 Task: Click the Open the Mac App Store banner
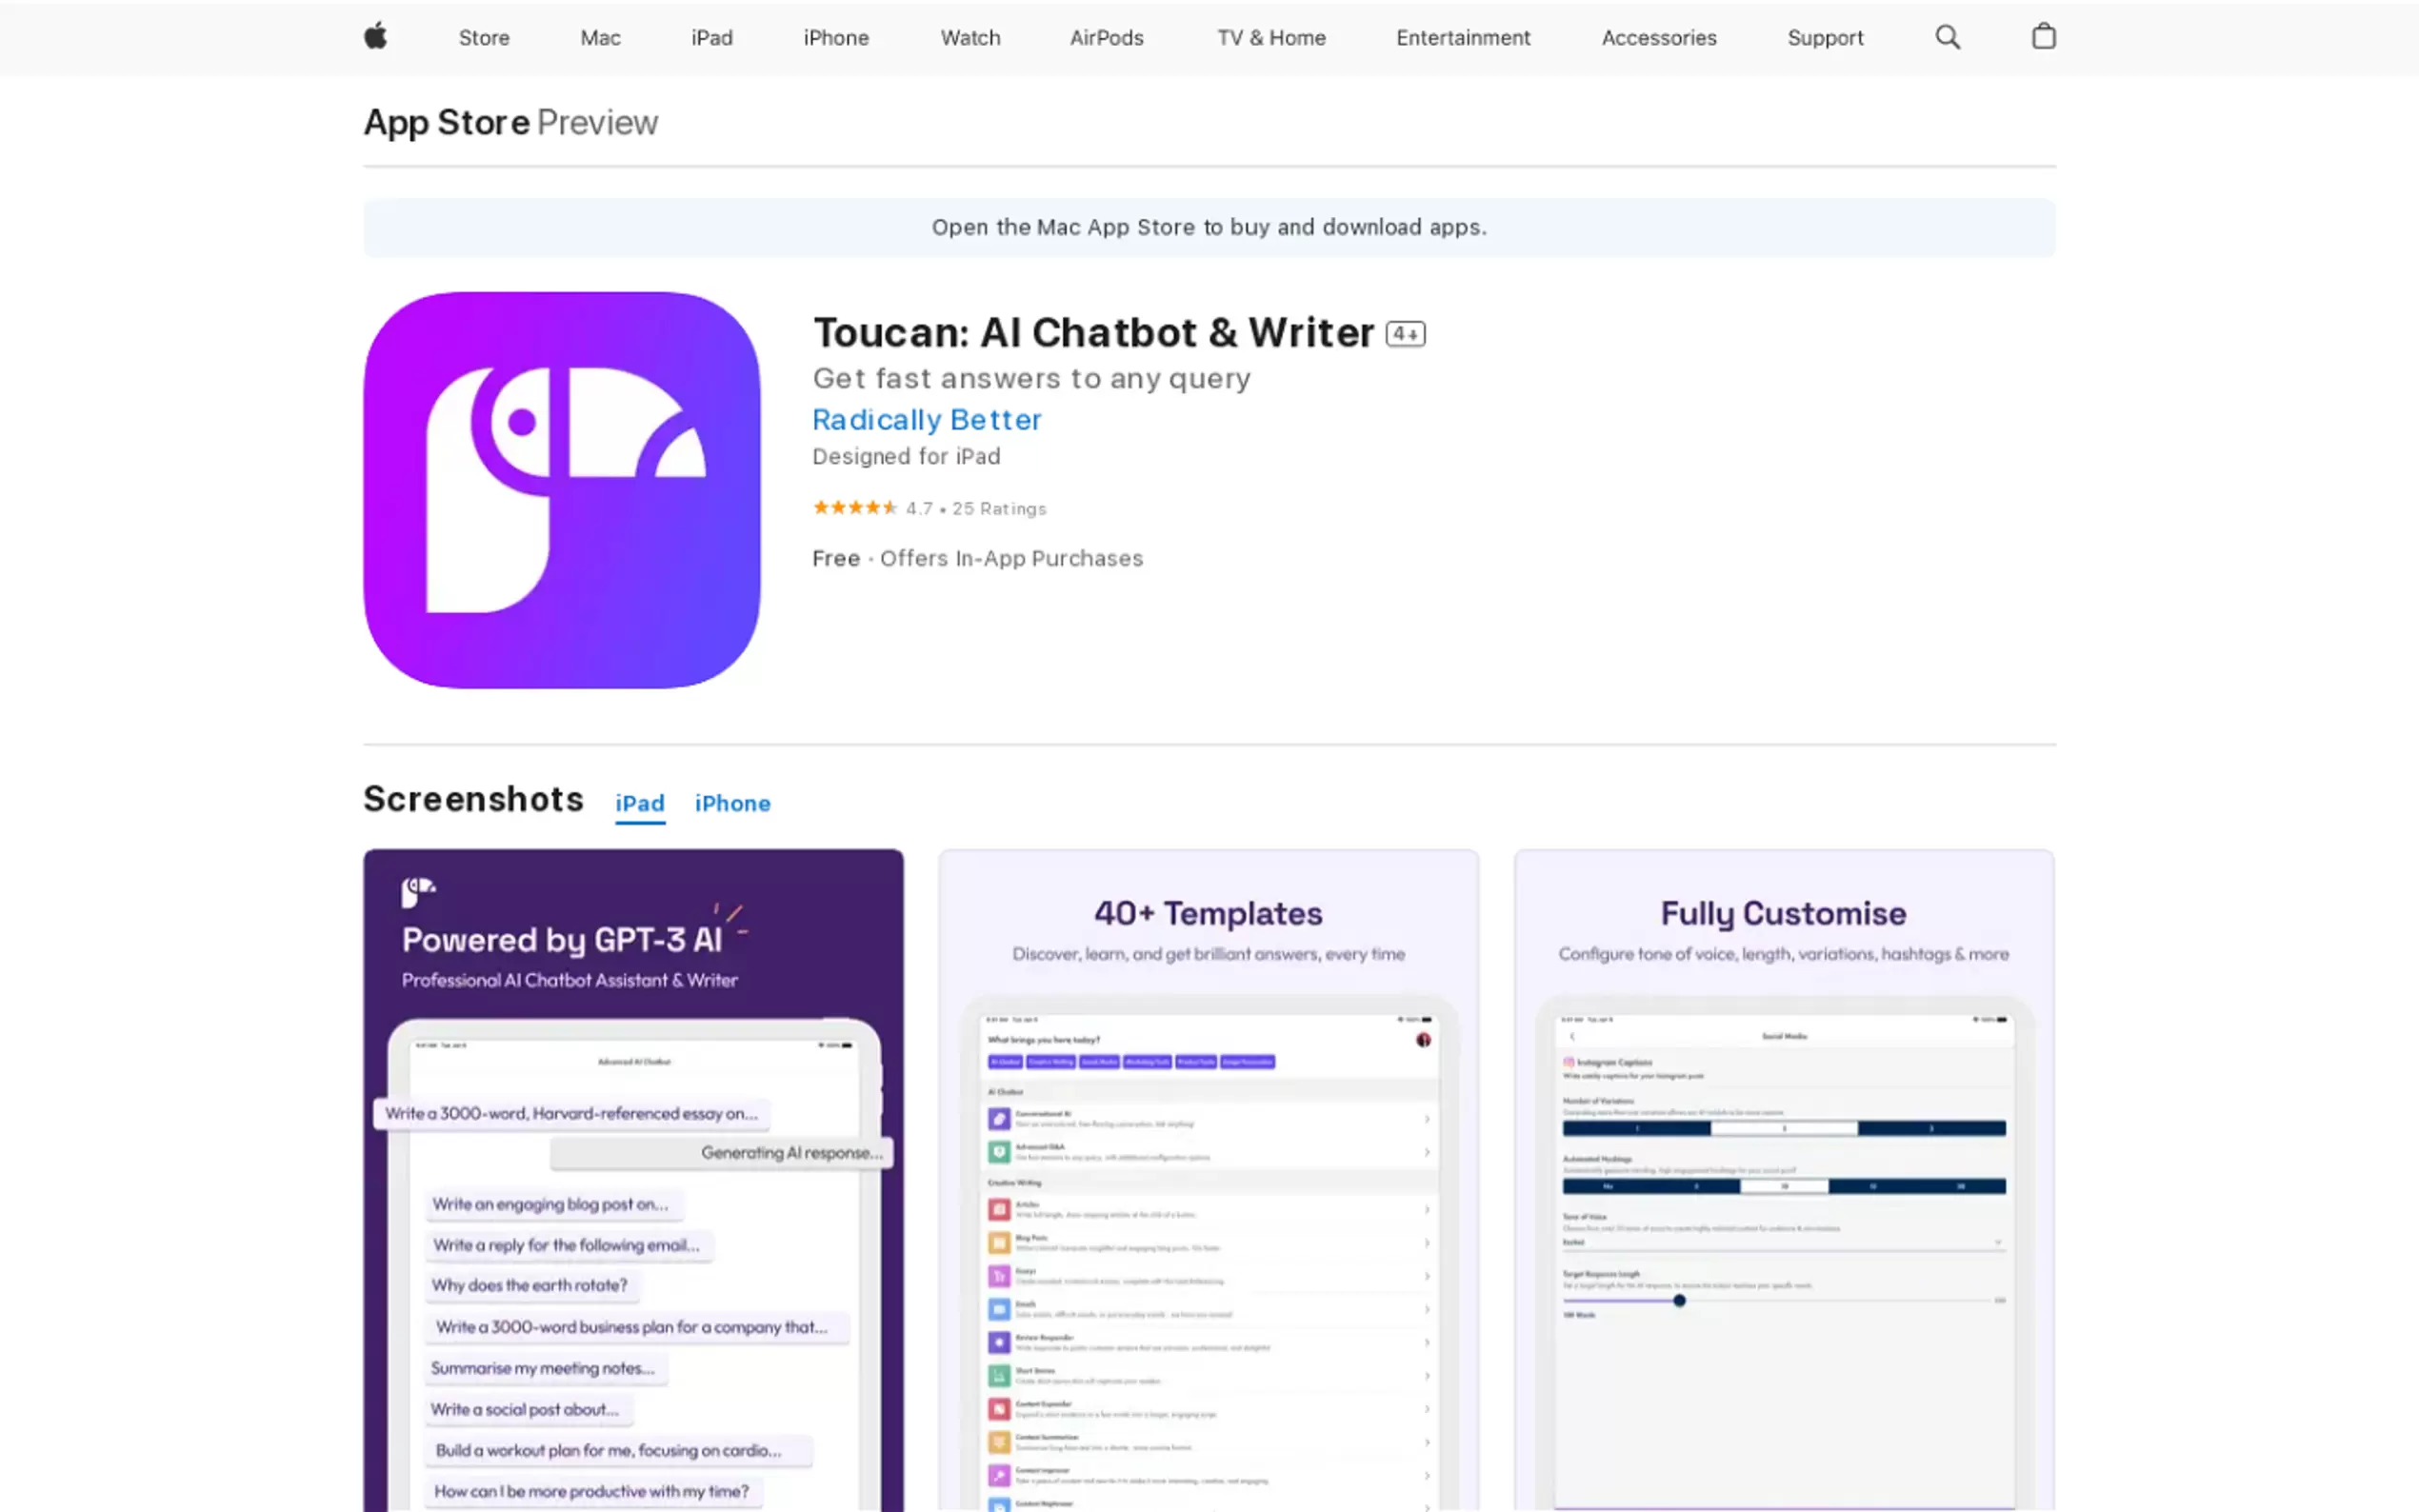(1209, 227)
